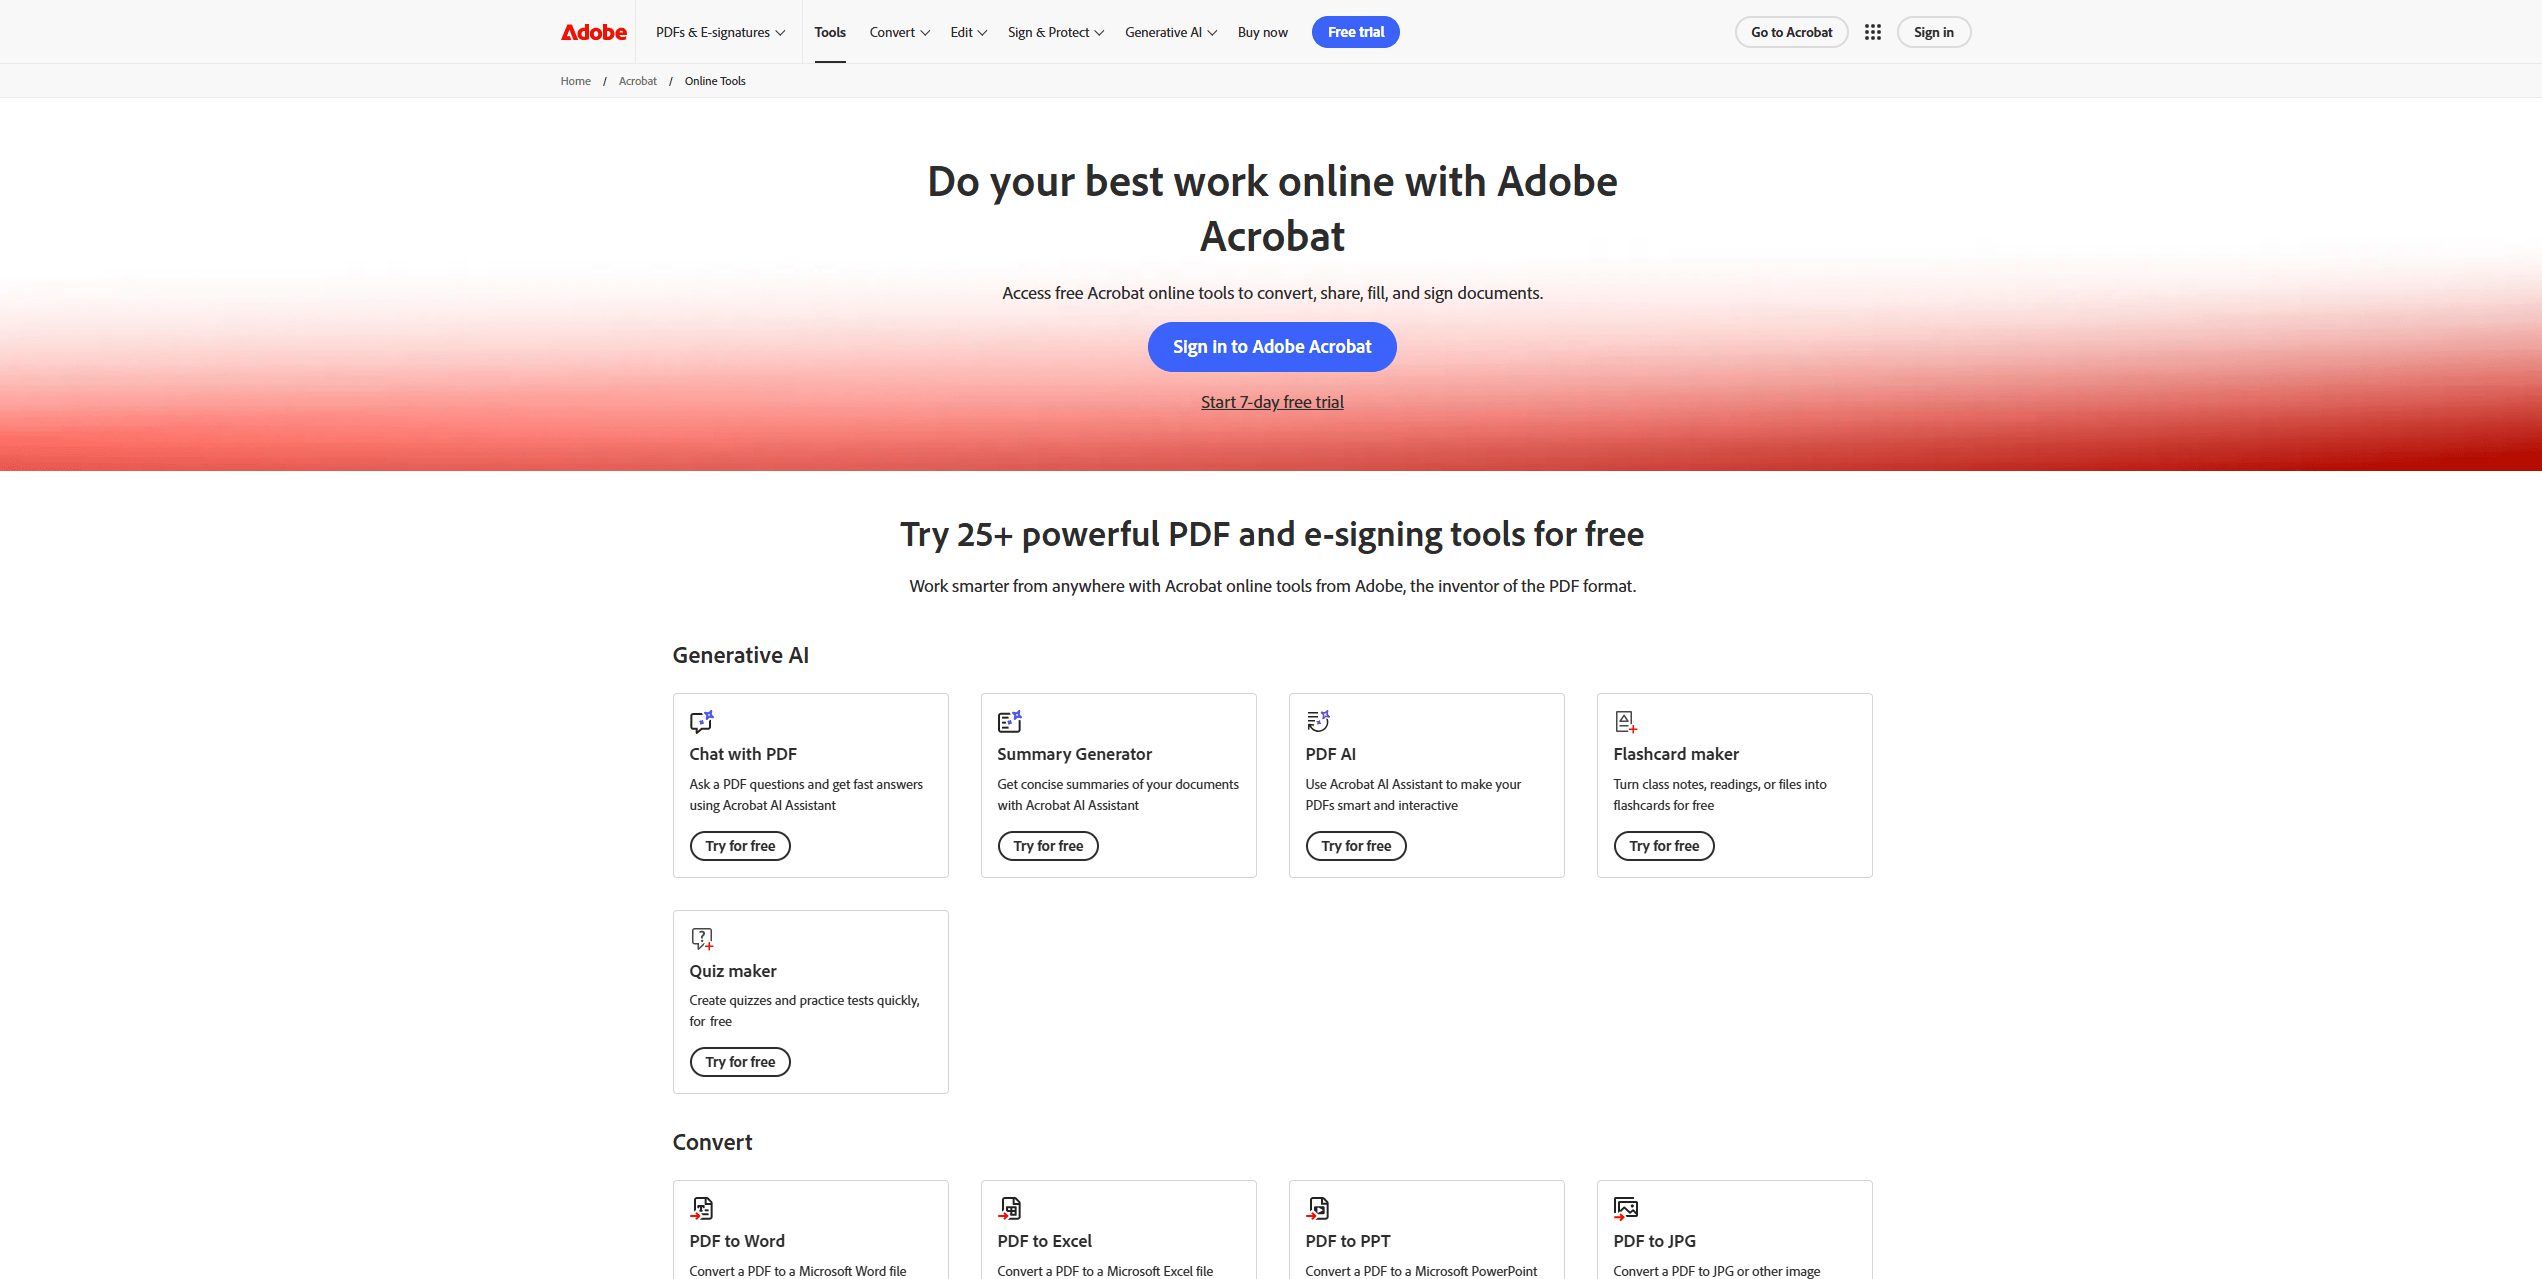Expand the PDFs & E-signatures dropdown
Viewport: 2542px width, 1279px height.
[x=720, y=31]
